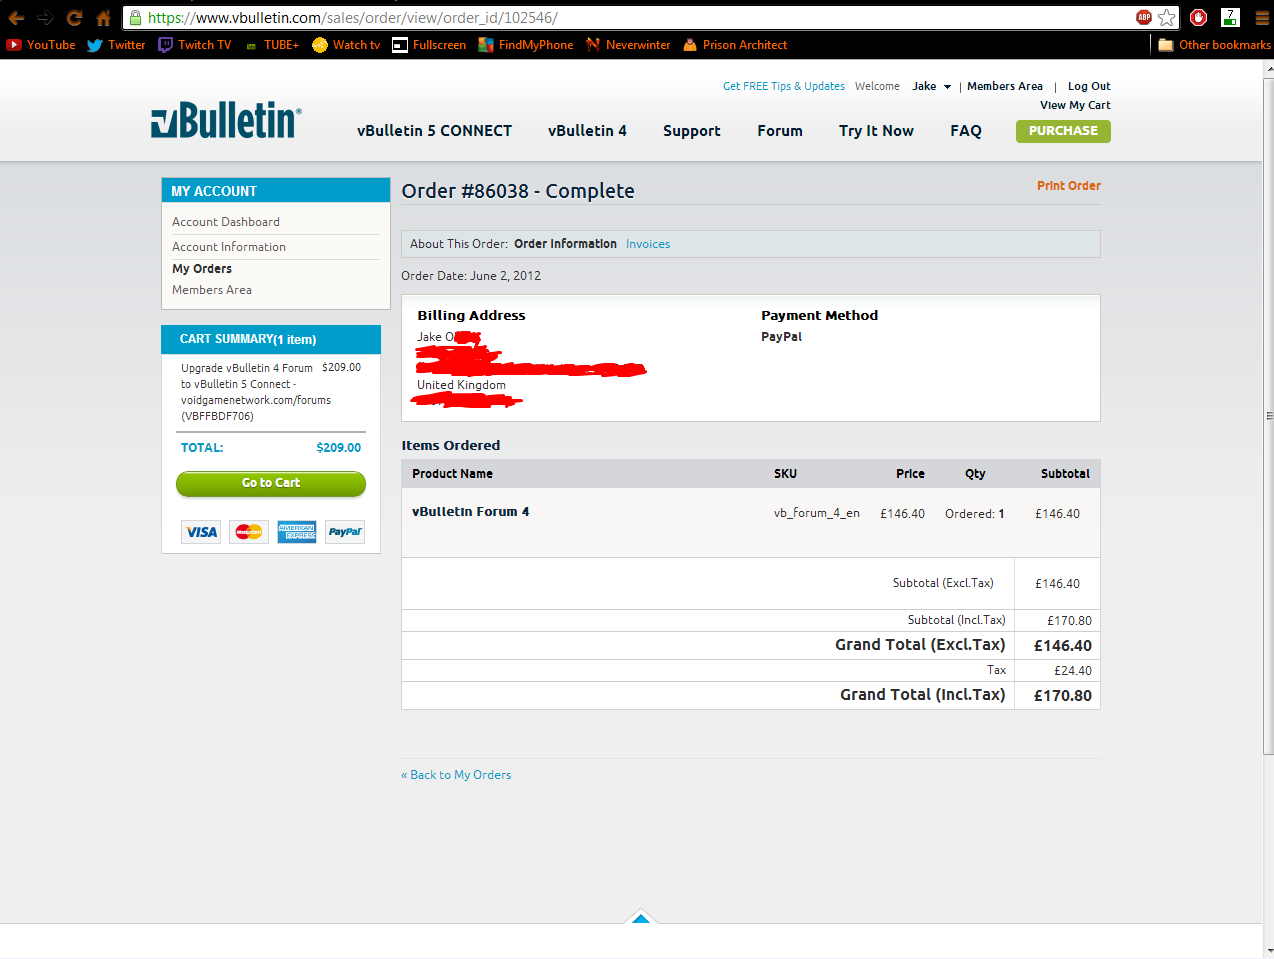Screen dimensions: 1274x959
Task: Open the Twitter bookmark
Action: (116, 45)
